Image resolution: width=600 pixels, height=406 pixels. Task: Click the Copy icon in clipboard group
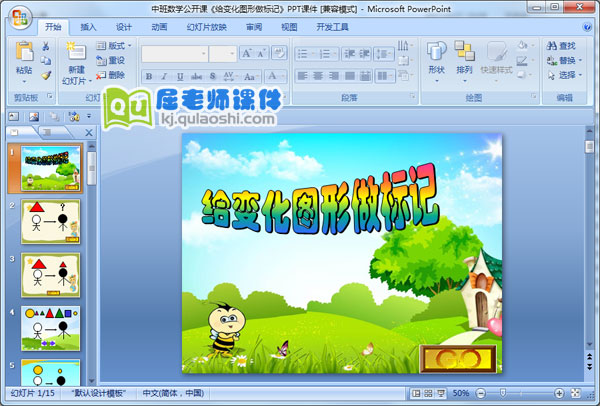[46, 61]
